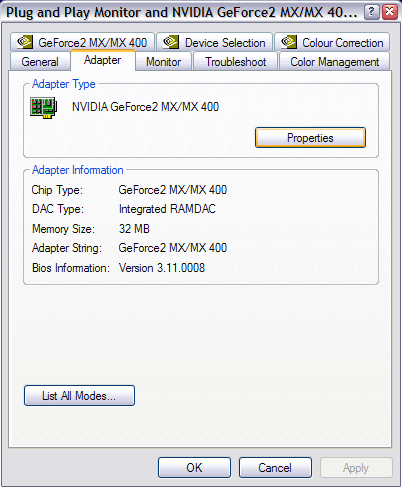Open the Monitor tab
Image resolution: width=402 pixels, height=488 pixels.
point(163,62)
